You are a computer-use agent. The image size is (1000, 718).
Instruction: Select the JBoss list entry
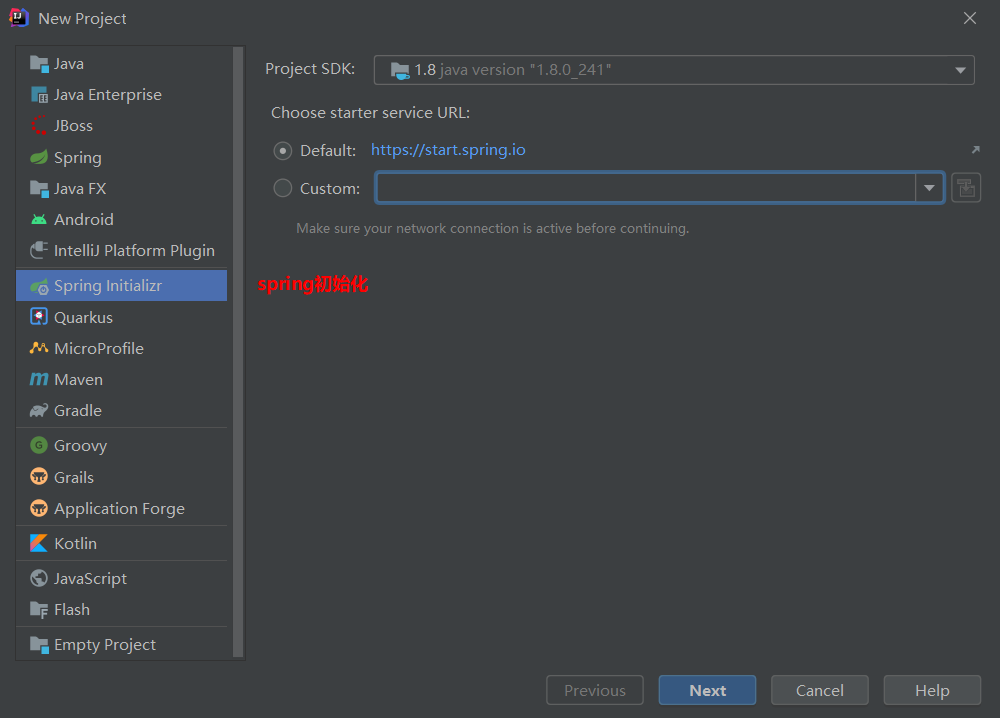[x=121, y=126]
